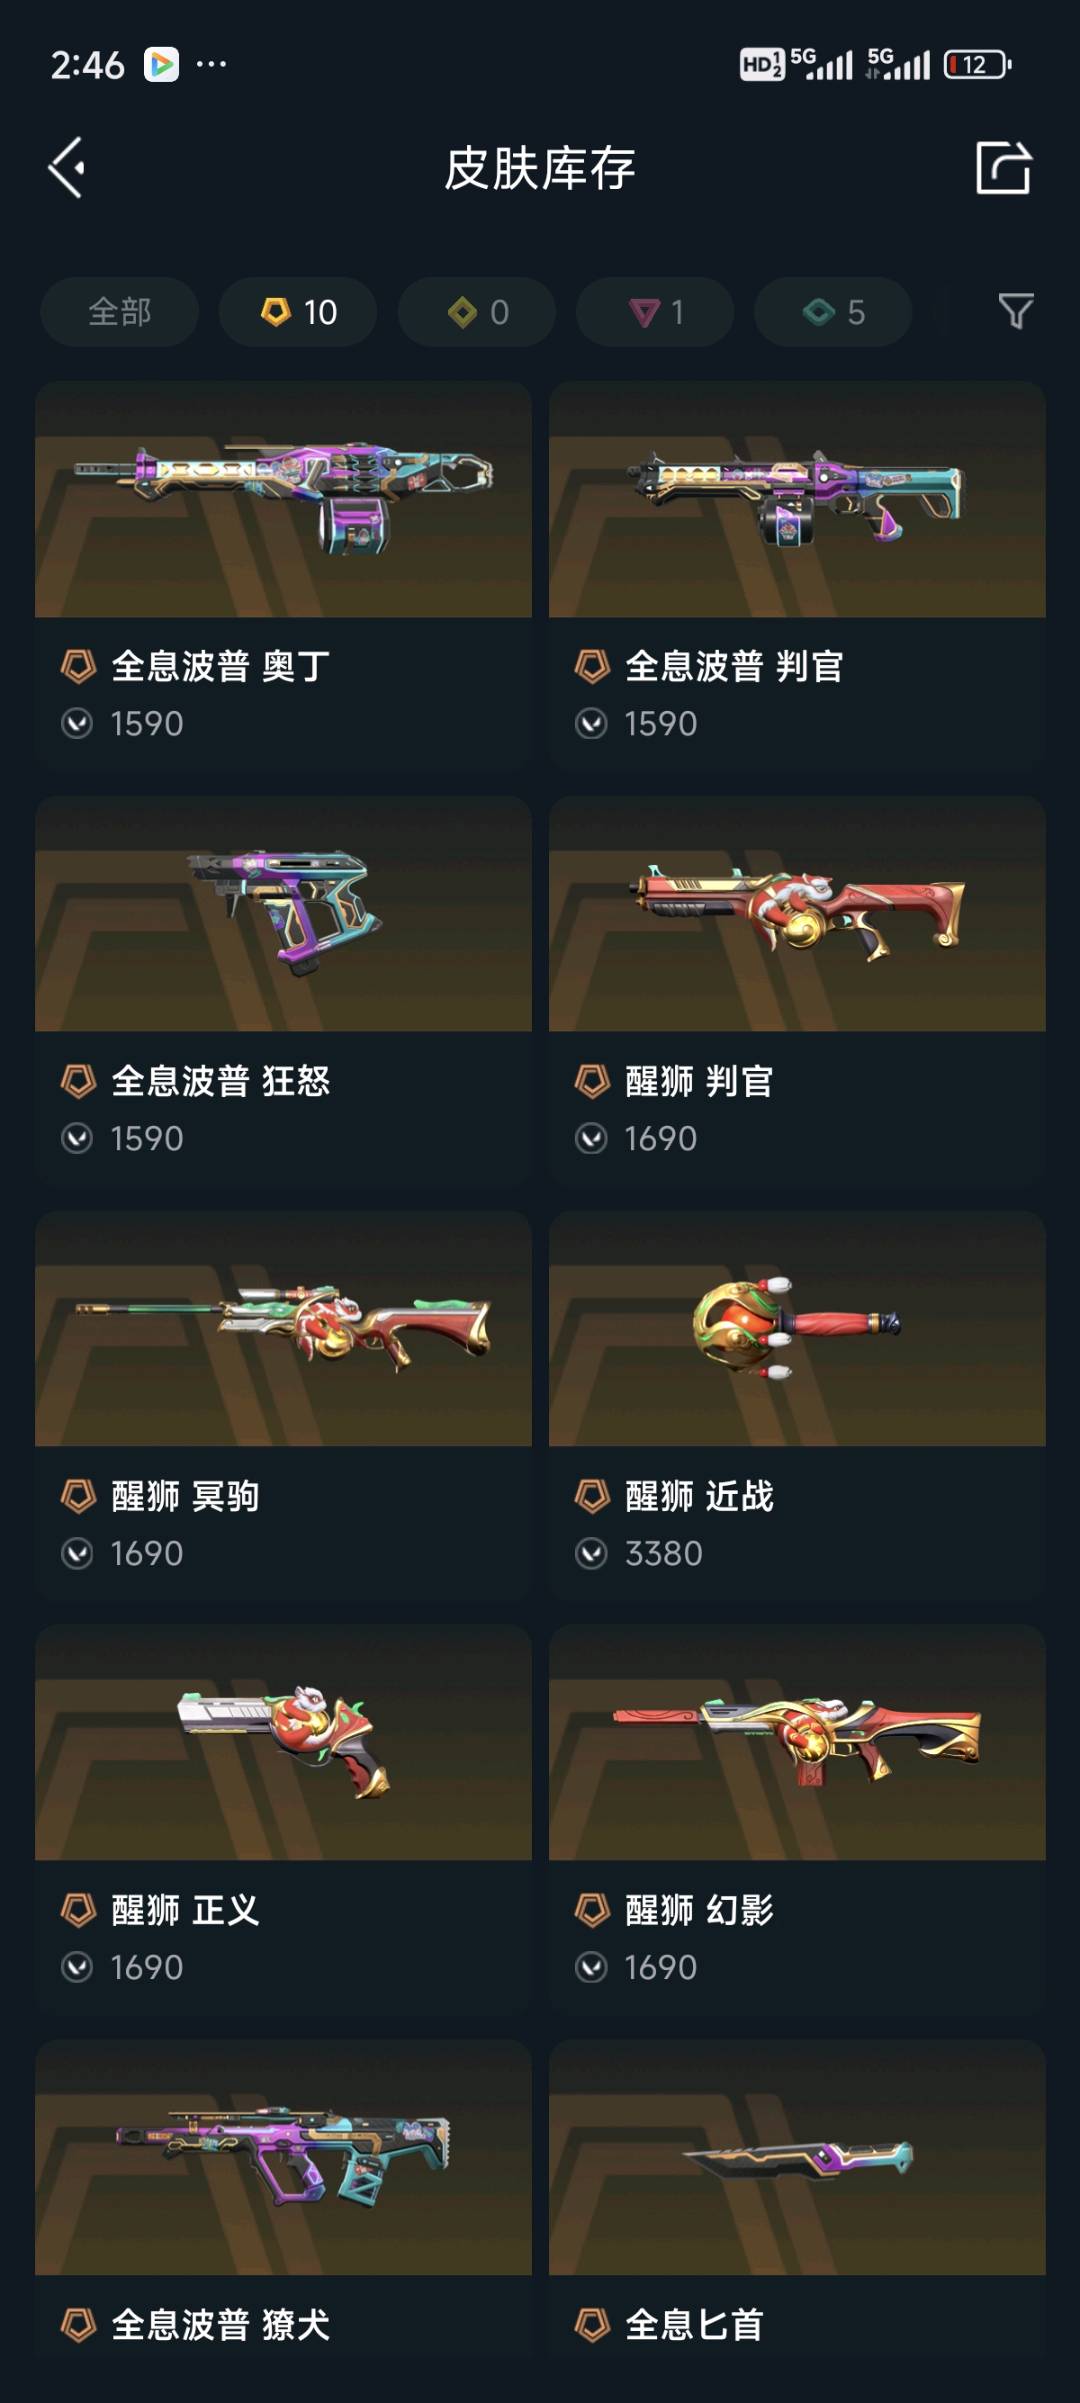Click the 醒狮 冥驹 skin name
This screenshot has width=1080, height=2403.
pos(185,1496)
